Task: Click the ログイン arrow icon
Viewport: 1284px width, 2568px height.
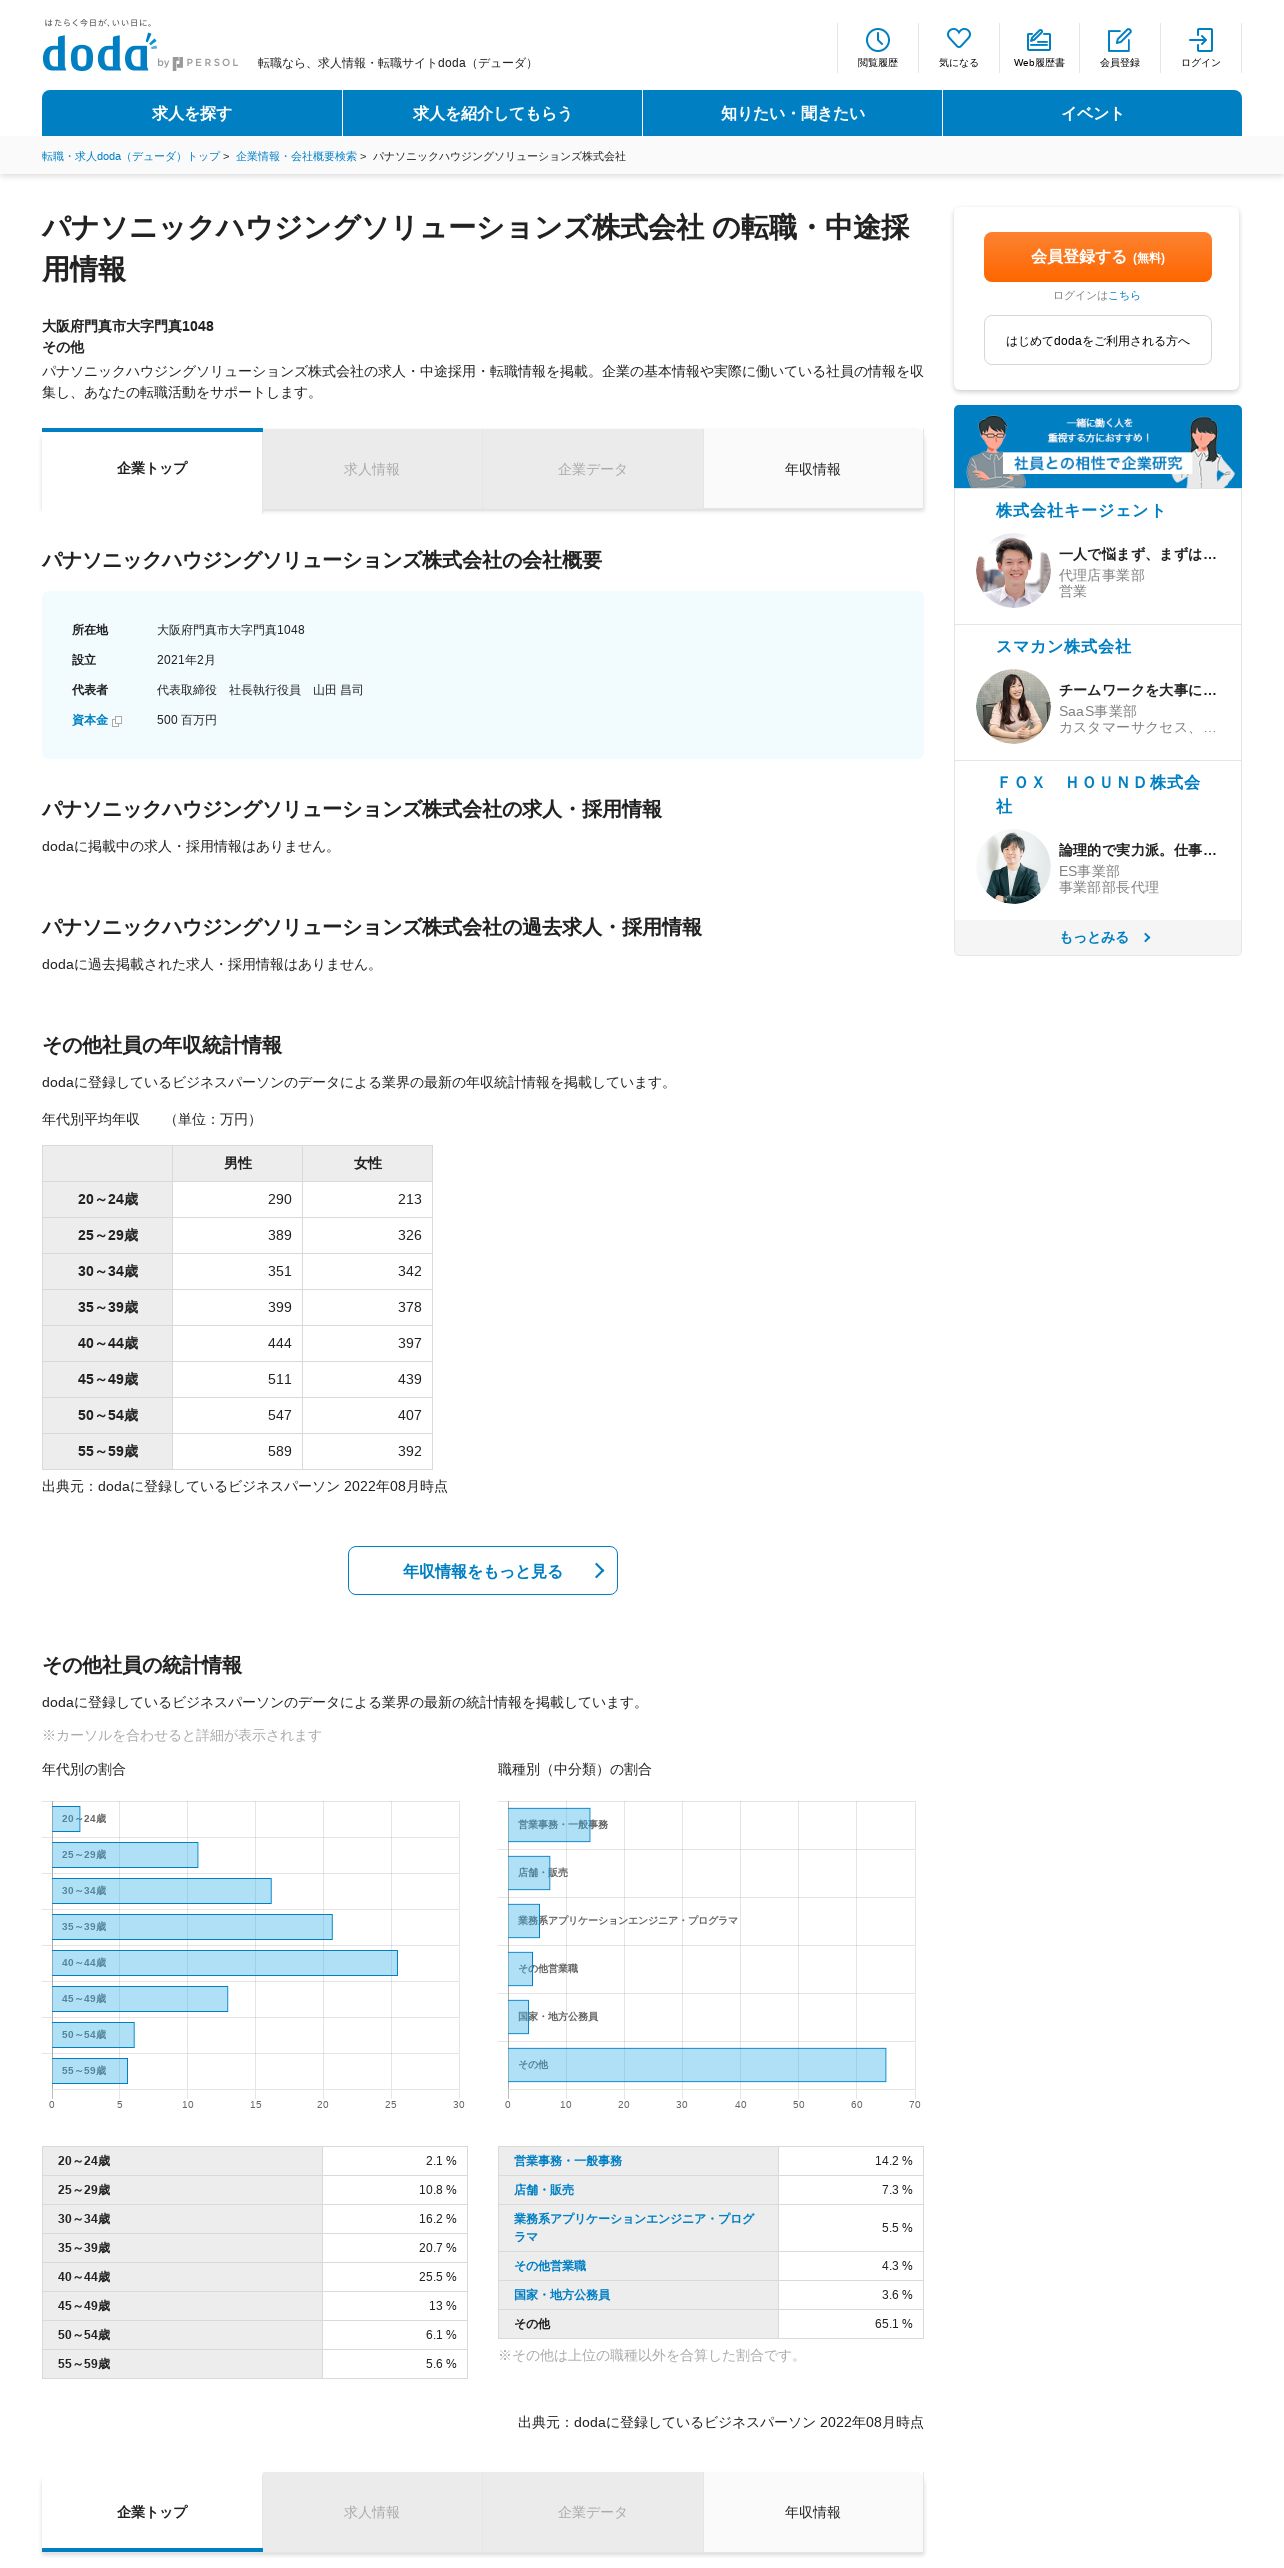Action: click(x=1200, y=40)
